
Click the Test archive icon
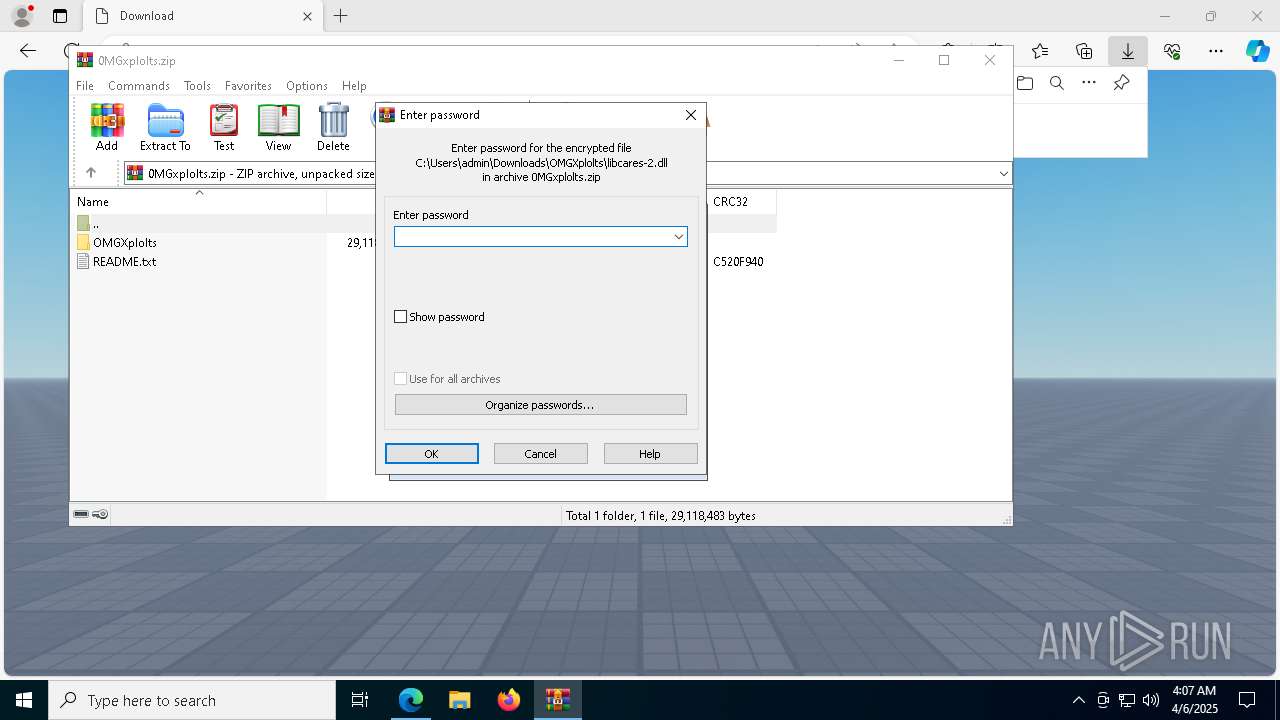(x=224, y=127)
